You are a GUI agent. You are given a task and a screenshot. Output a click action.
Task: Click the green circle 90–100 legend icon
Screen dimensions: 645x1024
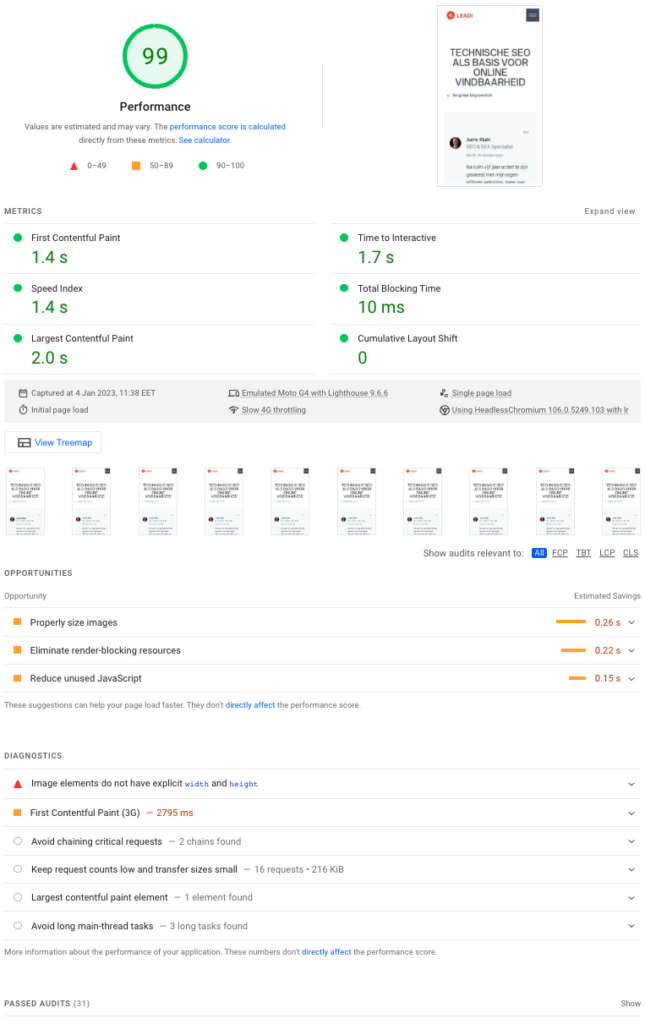point(203,165)
